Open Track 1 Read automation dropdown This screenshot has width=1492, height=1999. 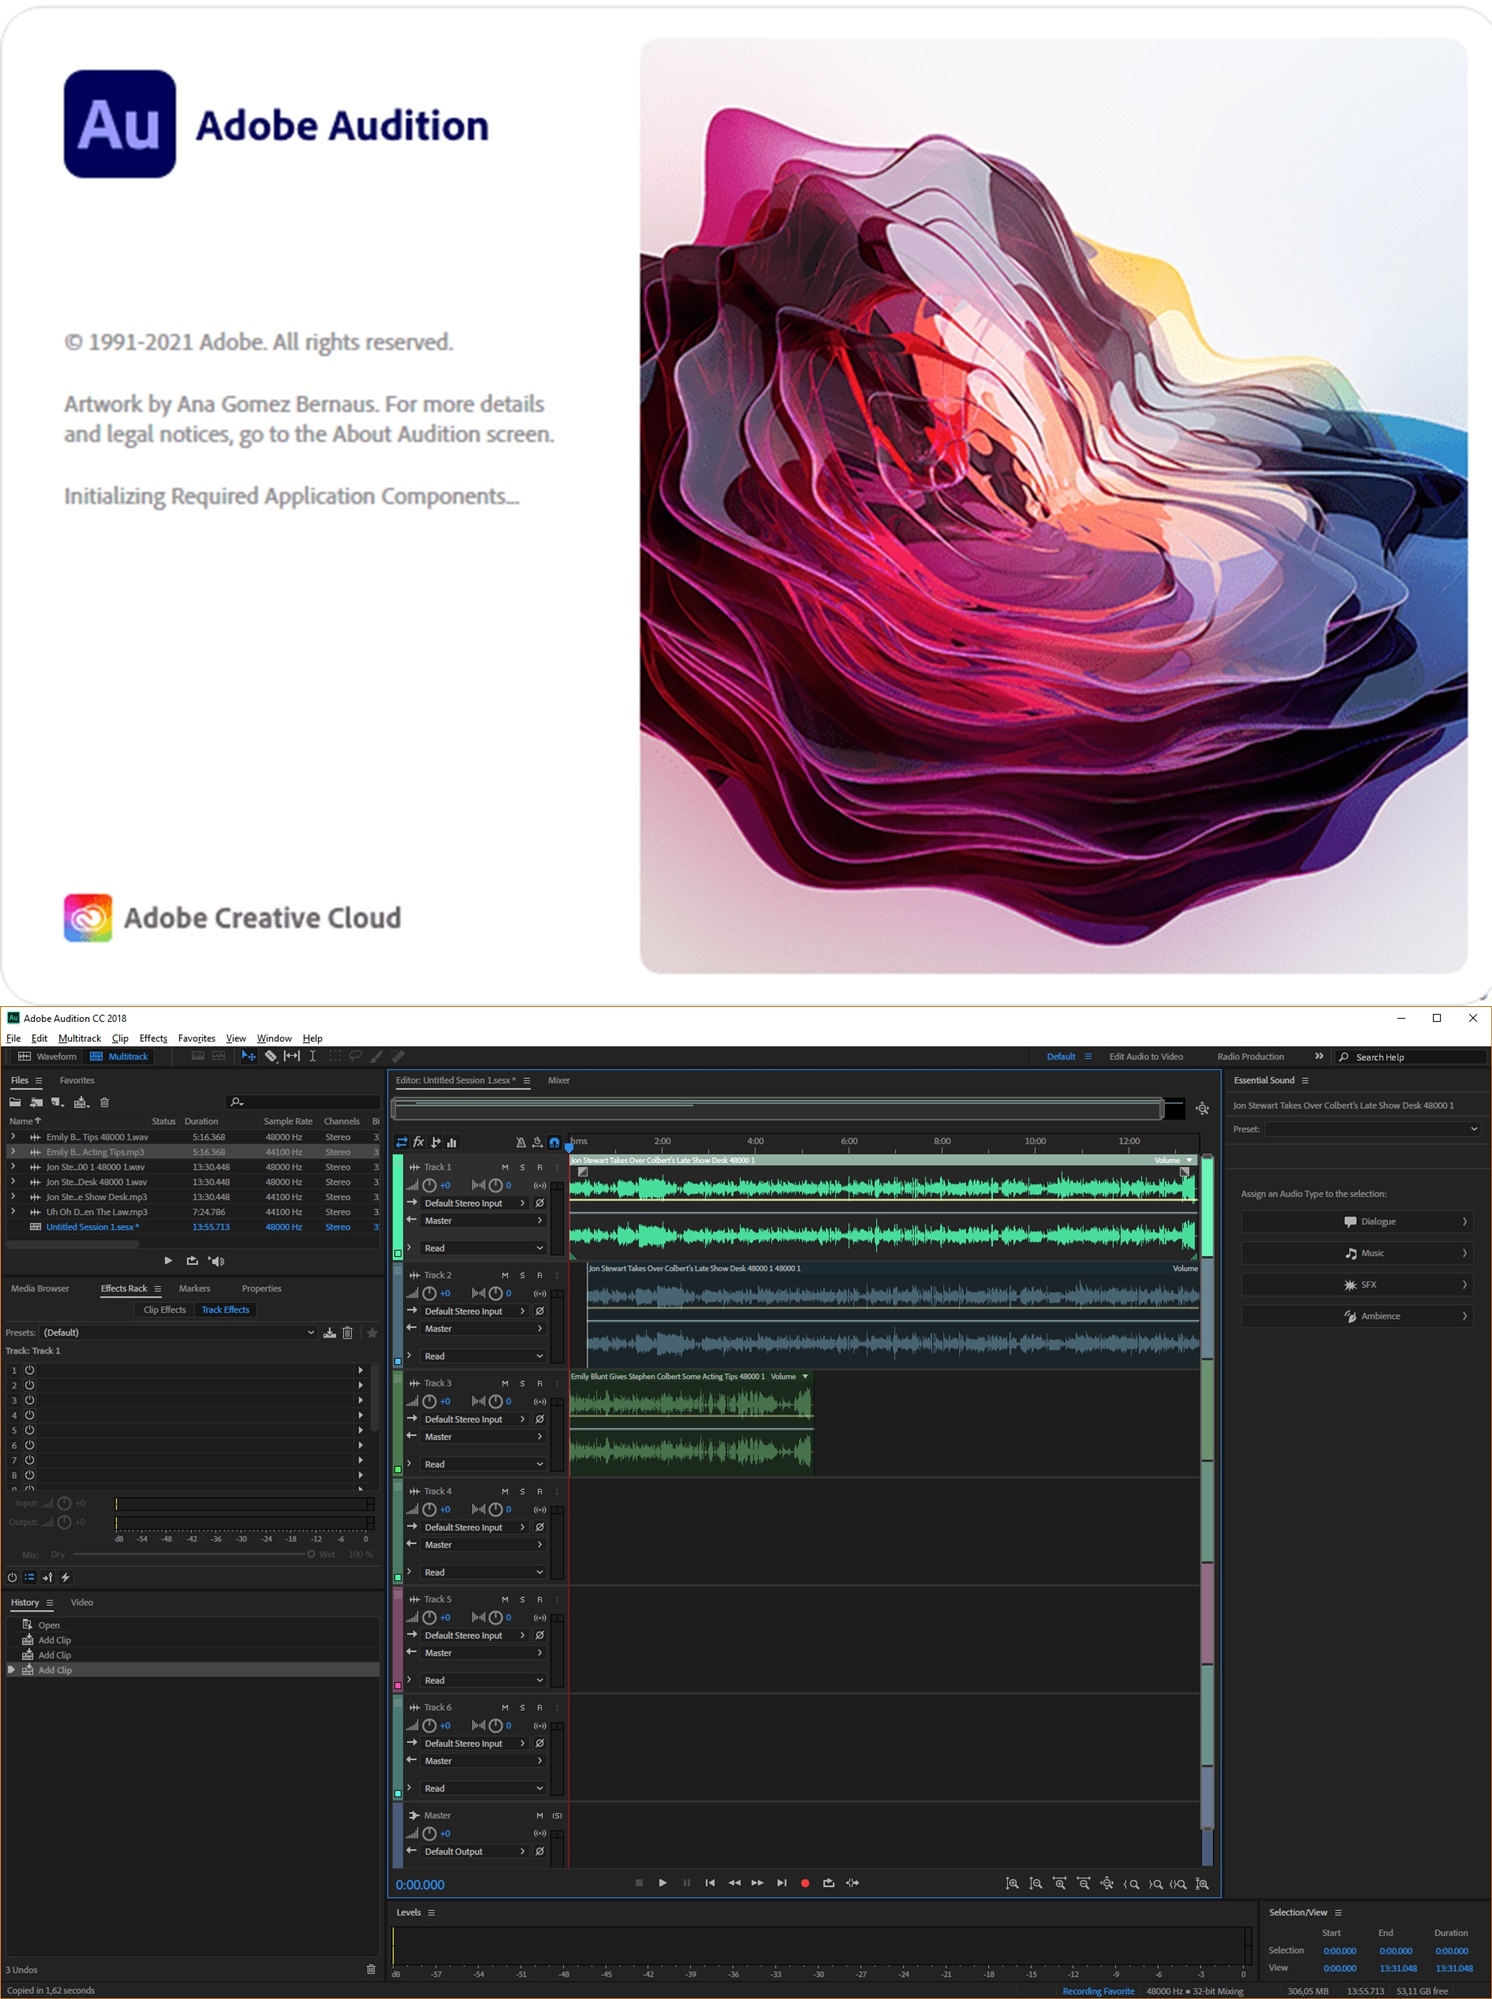(x=482, y=1248)
